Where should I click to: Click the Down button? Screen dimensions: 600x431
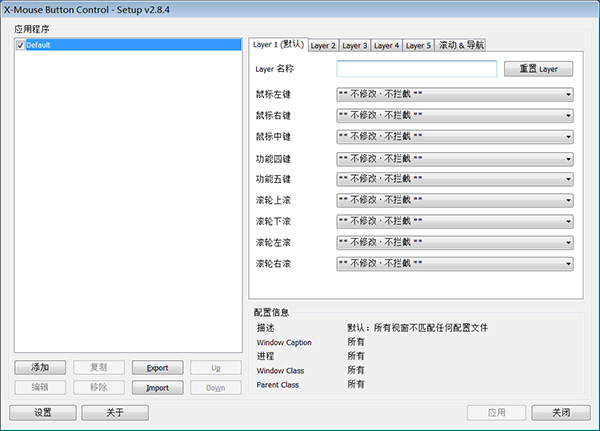(216, 387)
